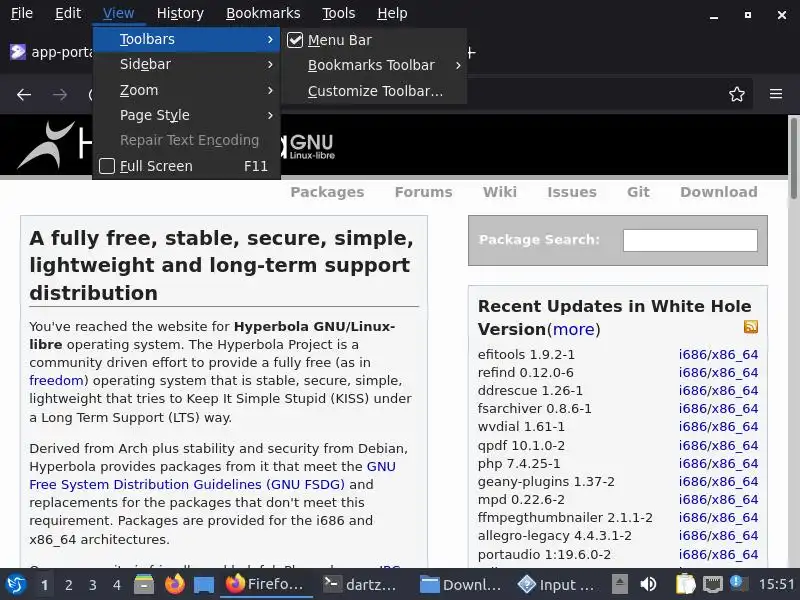This screenshot has height=600, width=800.
Task: Expand the Sidebar submenu
Action: [x=187, y=64]
